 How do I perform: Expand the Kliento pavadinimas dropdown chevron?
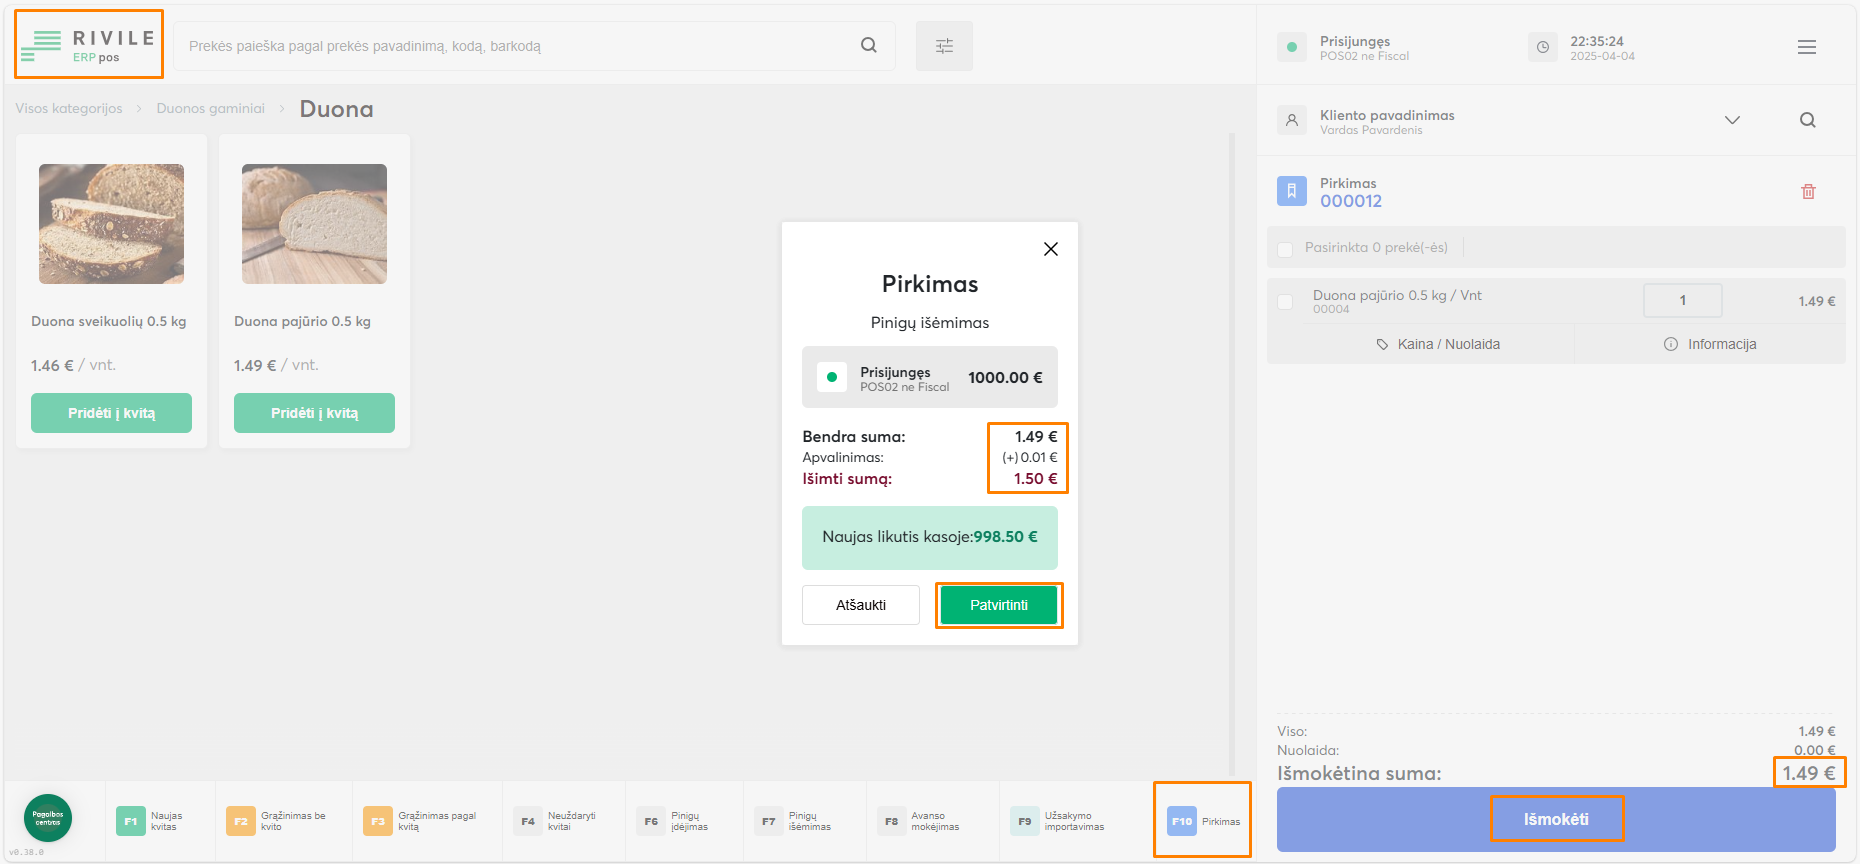click(1732, 120)
